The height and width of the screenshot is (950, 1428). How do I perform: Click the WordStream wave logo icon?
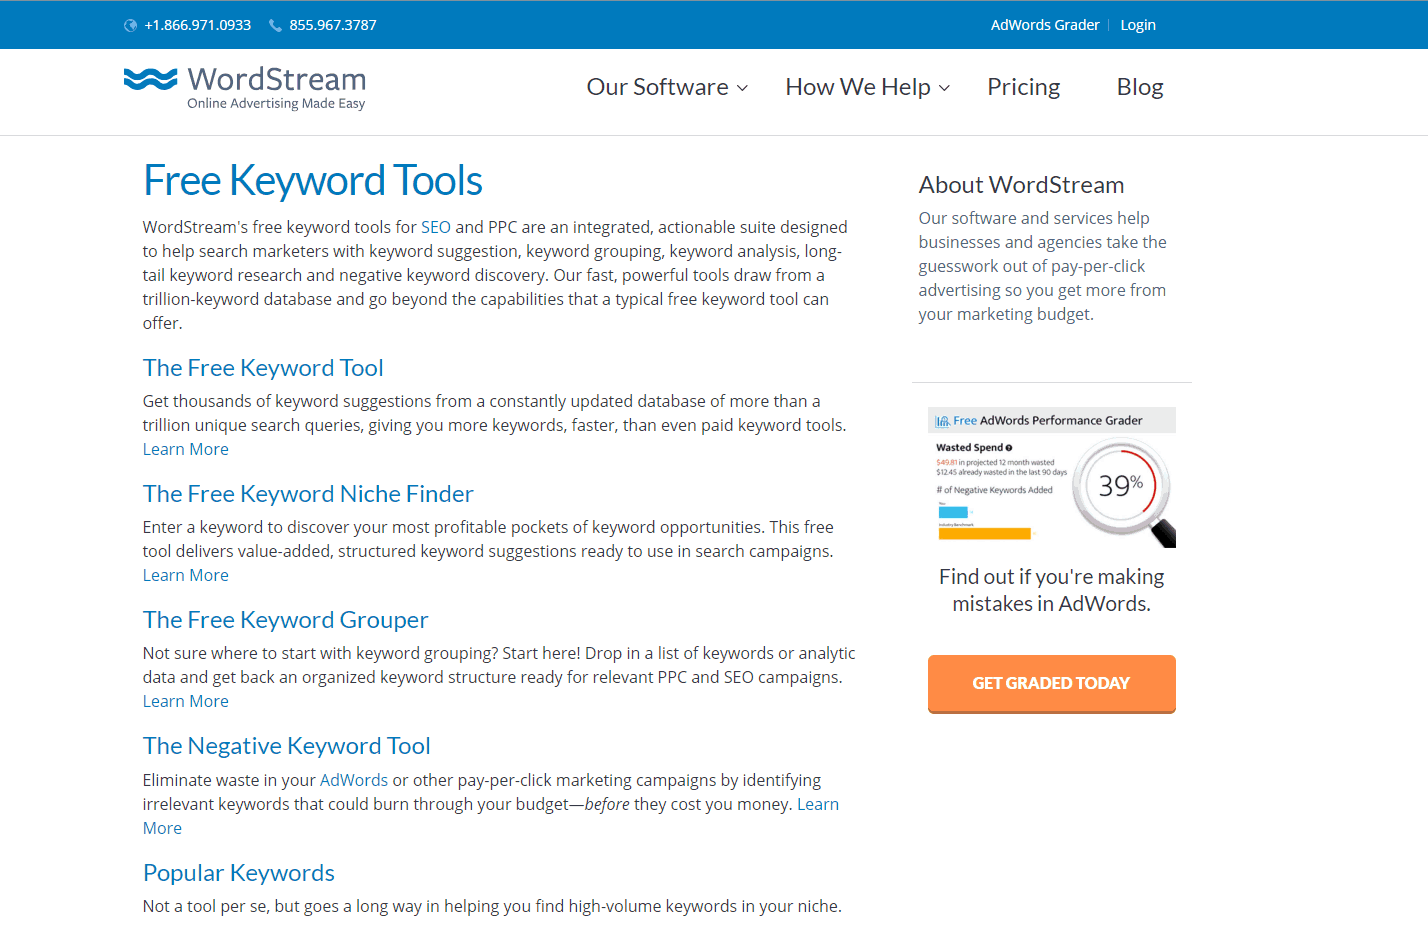pyautogui.click(x=150, y=79)
